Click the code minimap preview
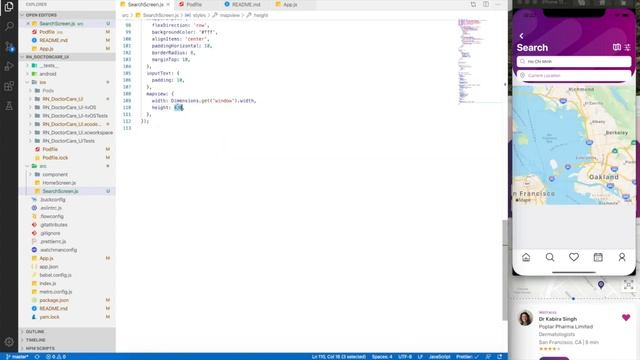This screenshot has width=640, height=360. point(472,61)
